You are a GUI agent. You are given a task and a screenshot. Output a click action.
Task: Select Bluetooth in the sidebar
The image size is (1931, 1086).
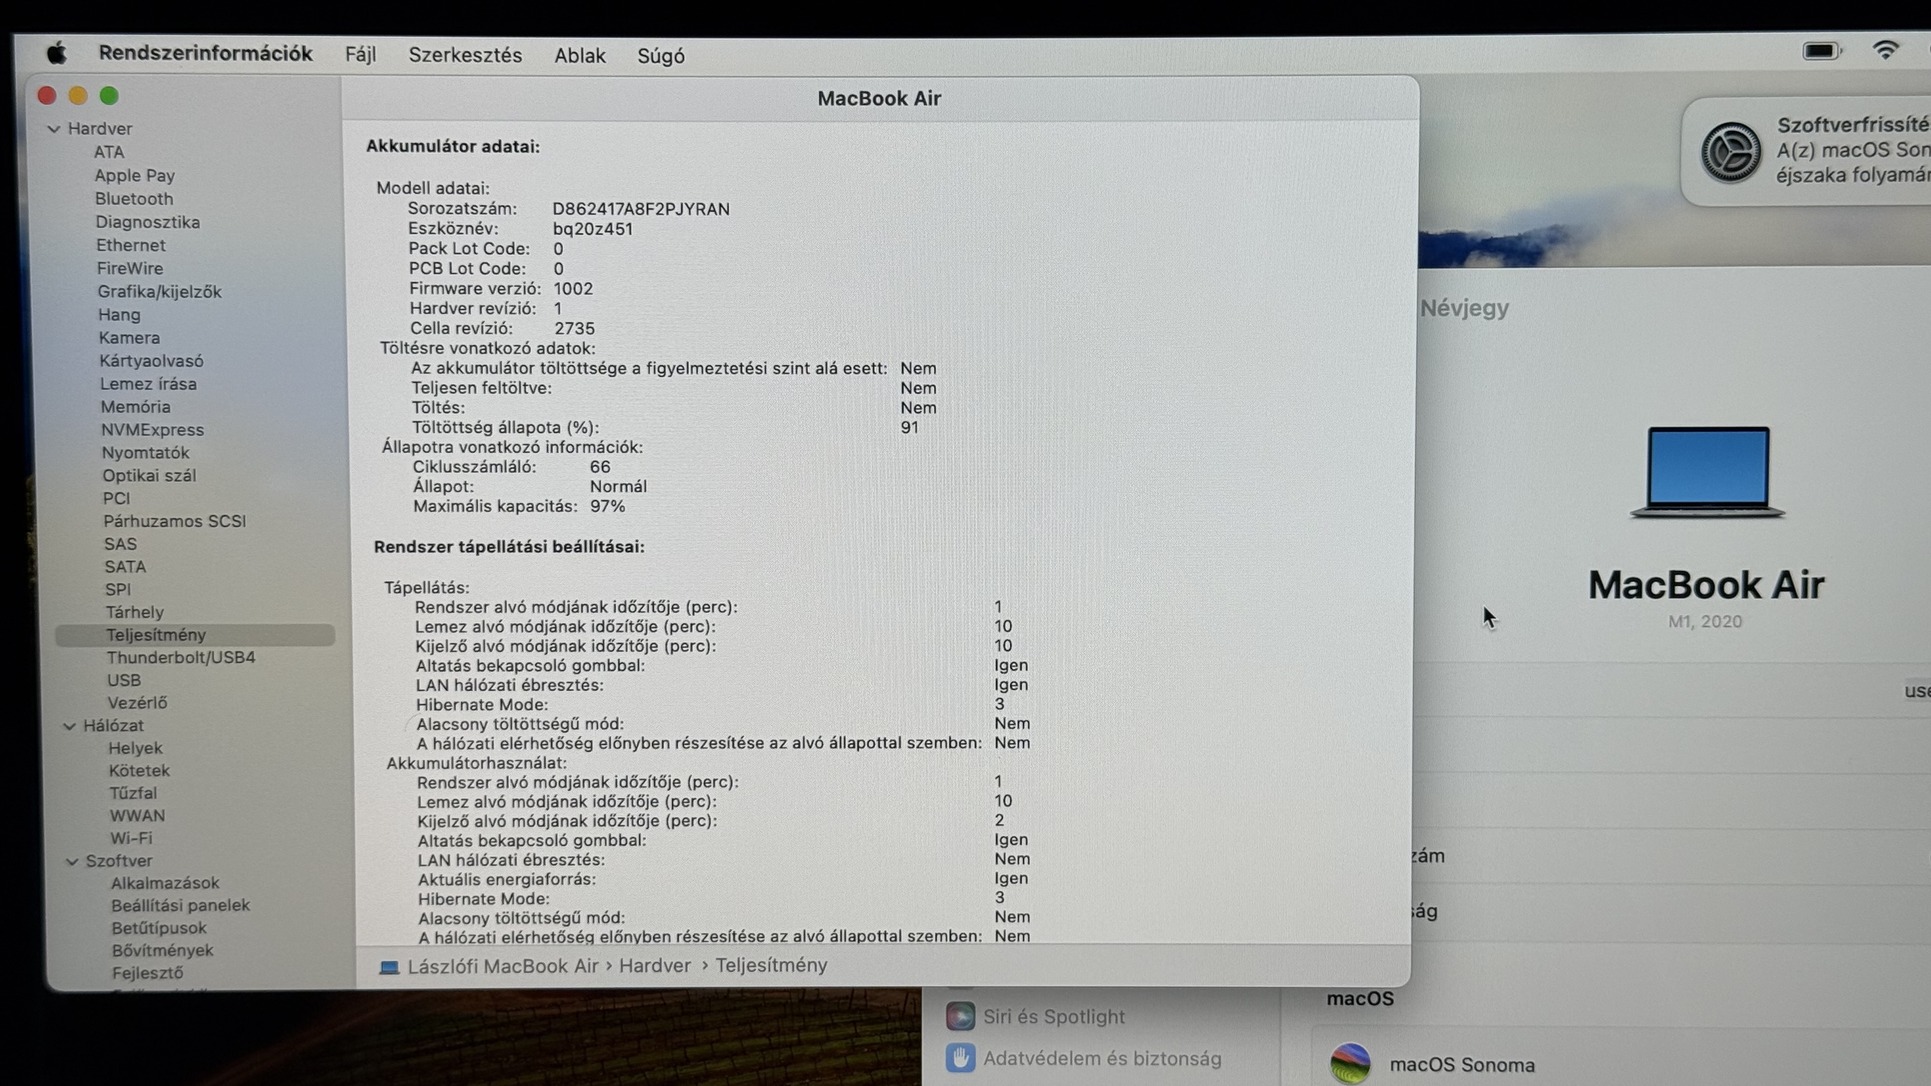point(134,198)
